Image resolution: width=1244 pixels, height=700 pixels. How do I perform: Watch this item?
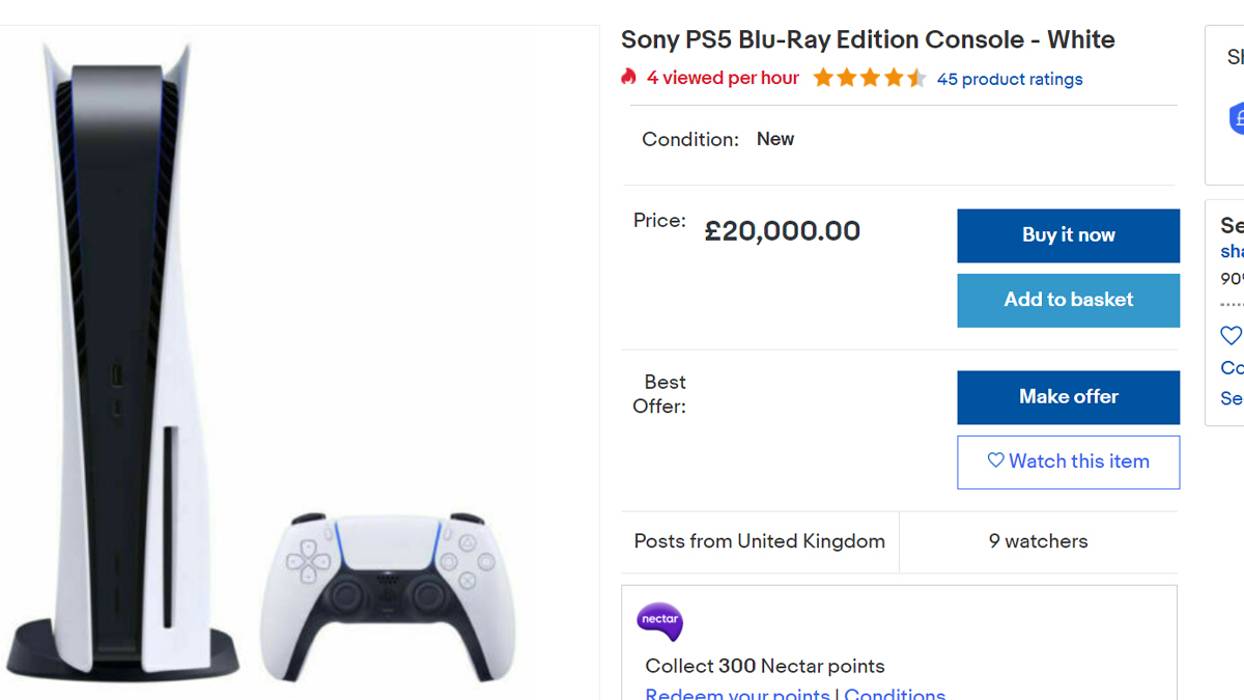1068,462
